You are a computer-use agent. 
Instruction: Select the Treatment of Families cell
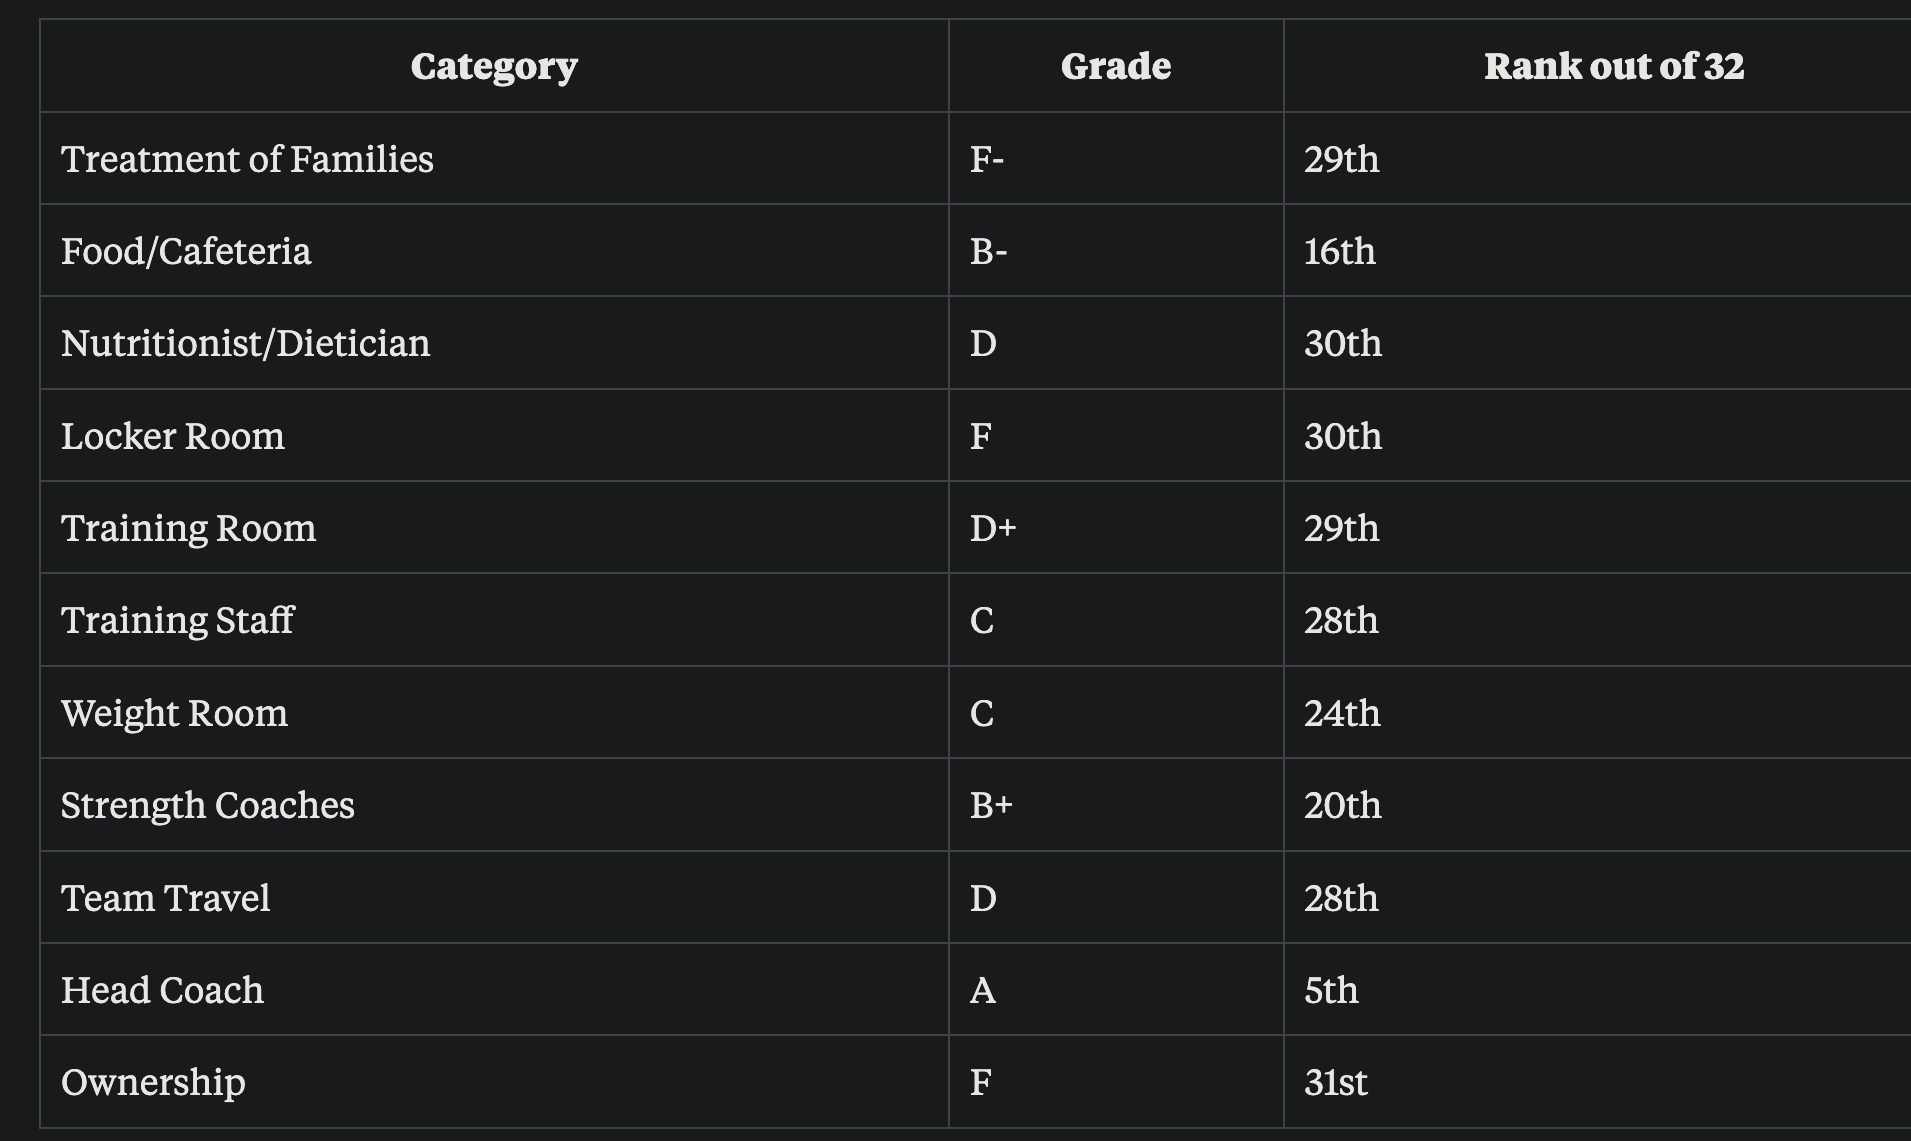247,159
